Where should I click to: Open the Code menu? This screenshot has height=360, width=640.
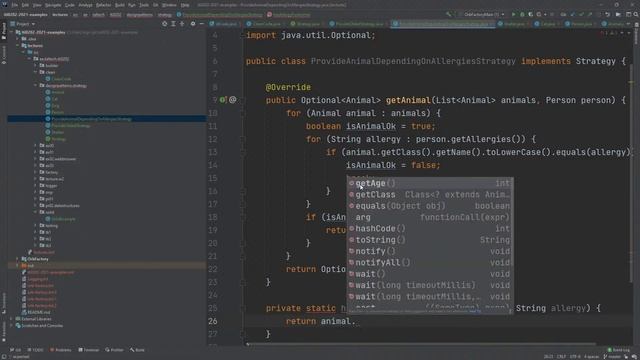70,5
